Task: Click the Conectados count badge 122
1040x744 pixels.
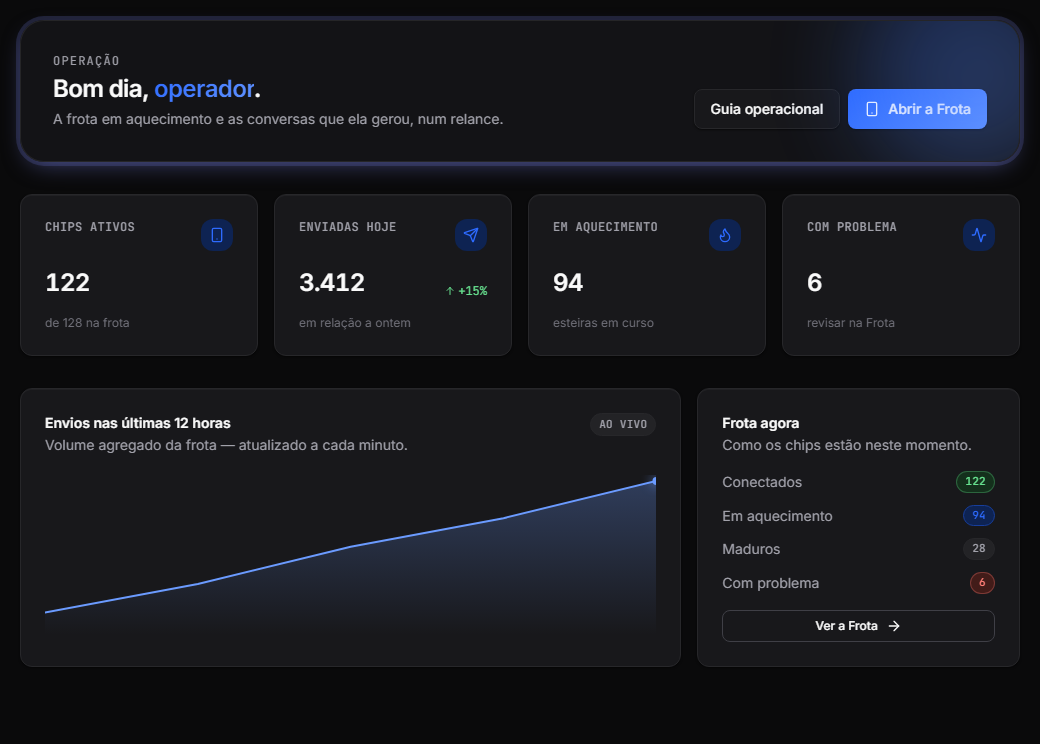Action: tap(975, 481)
